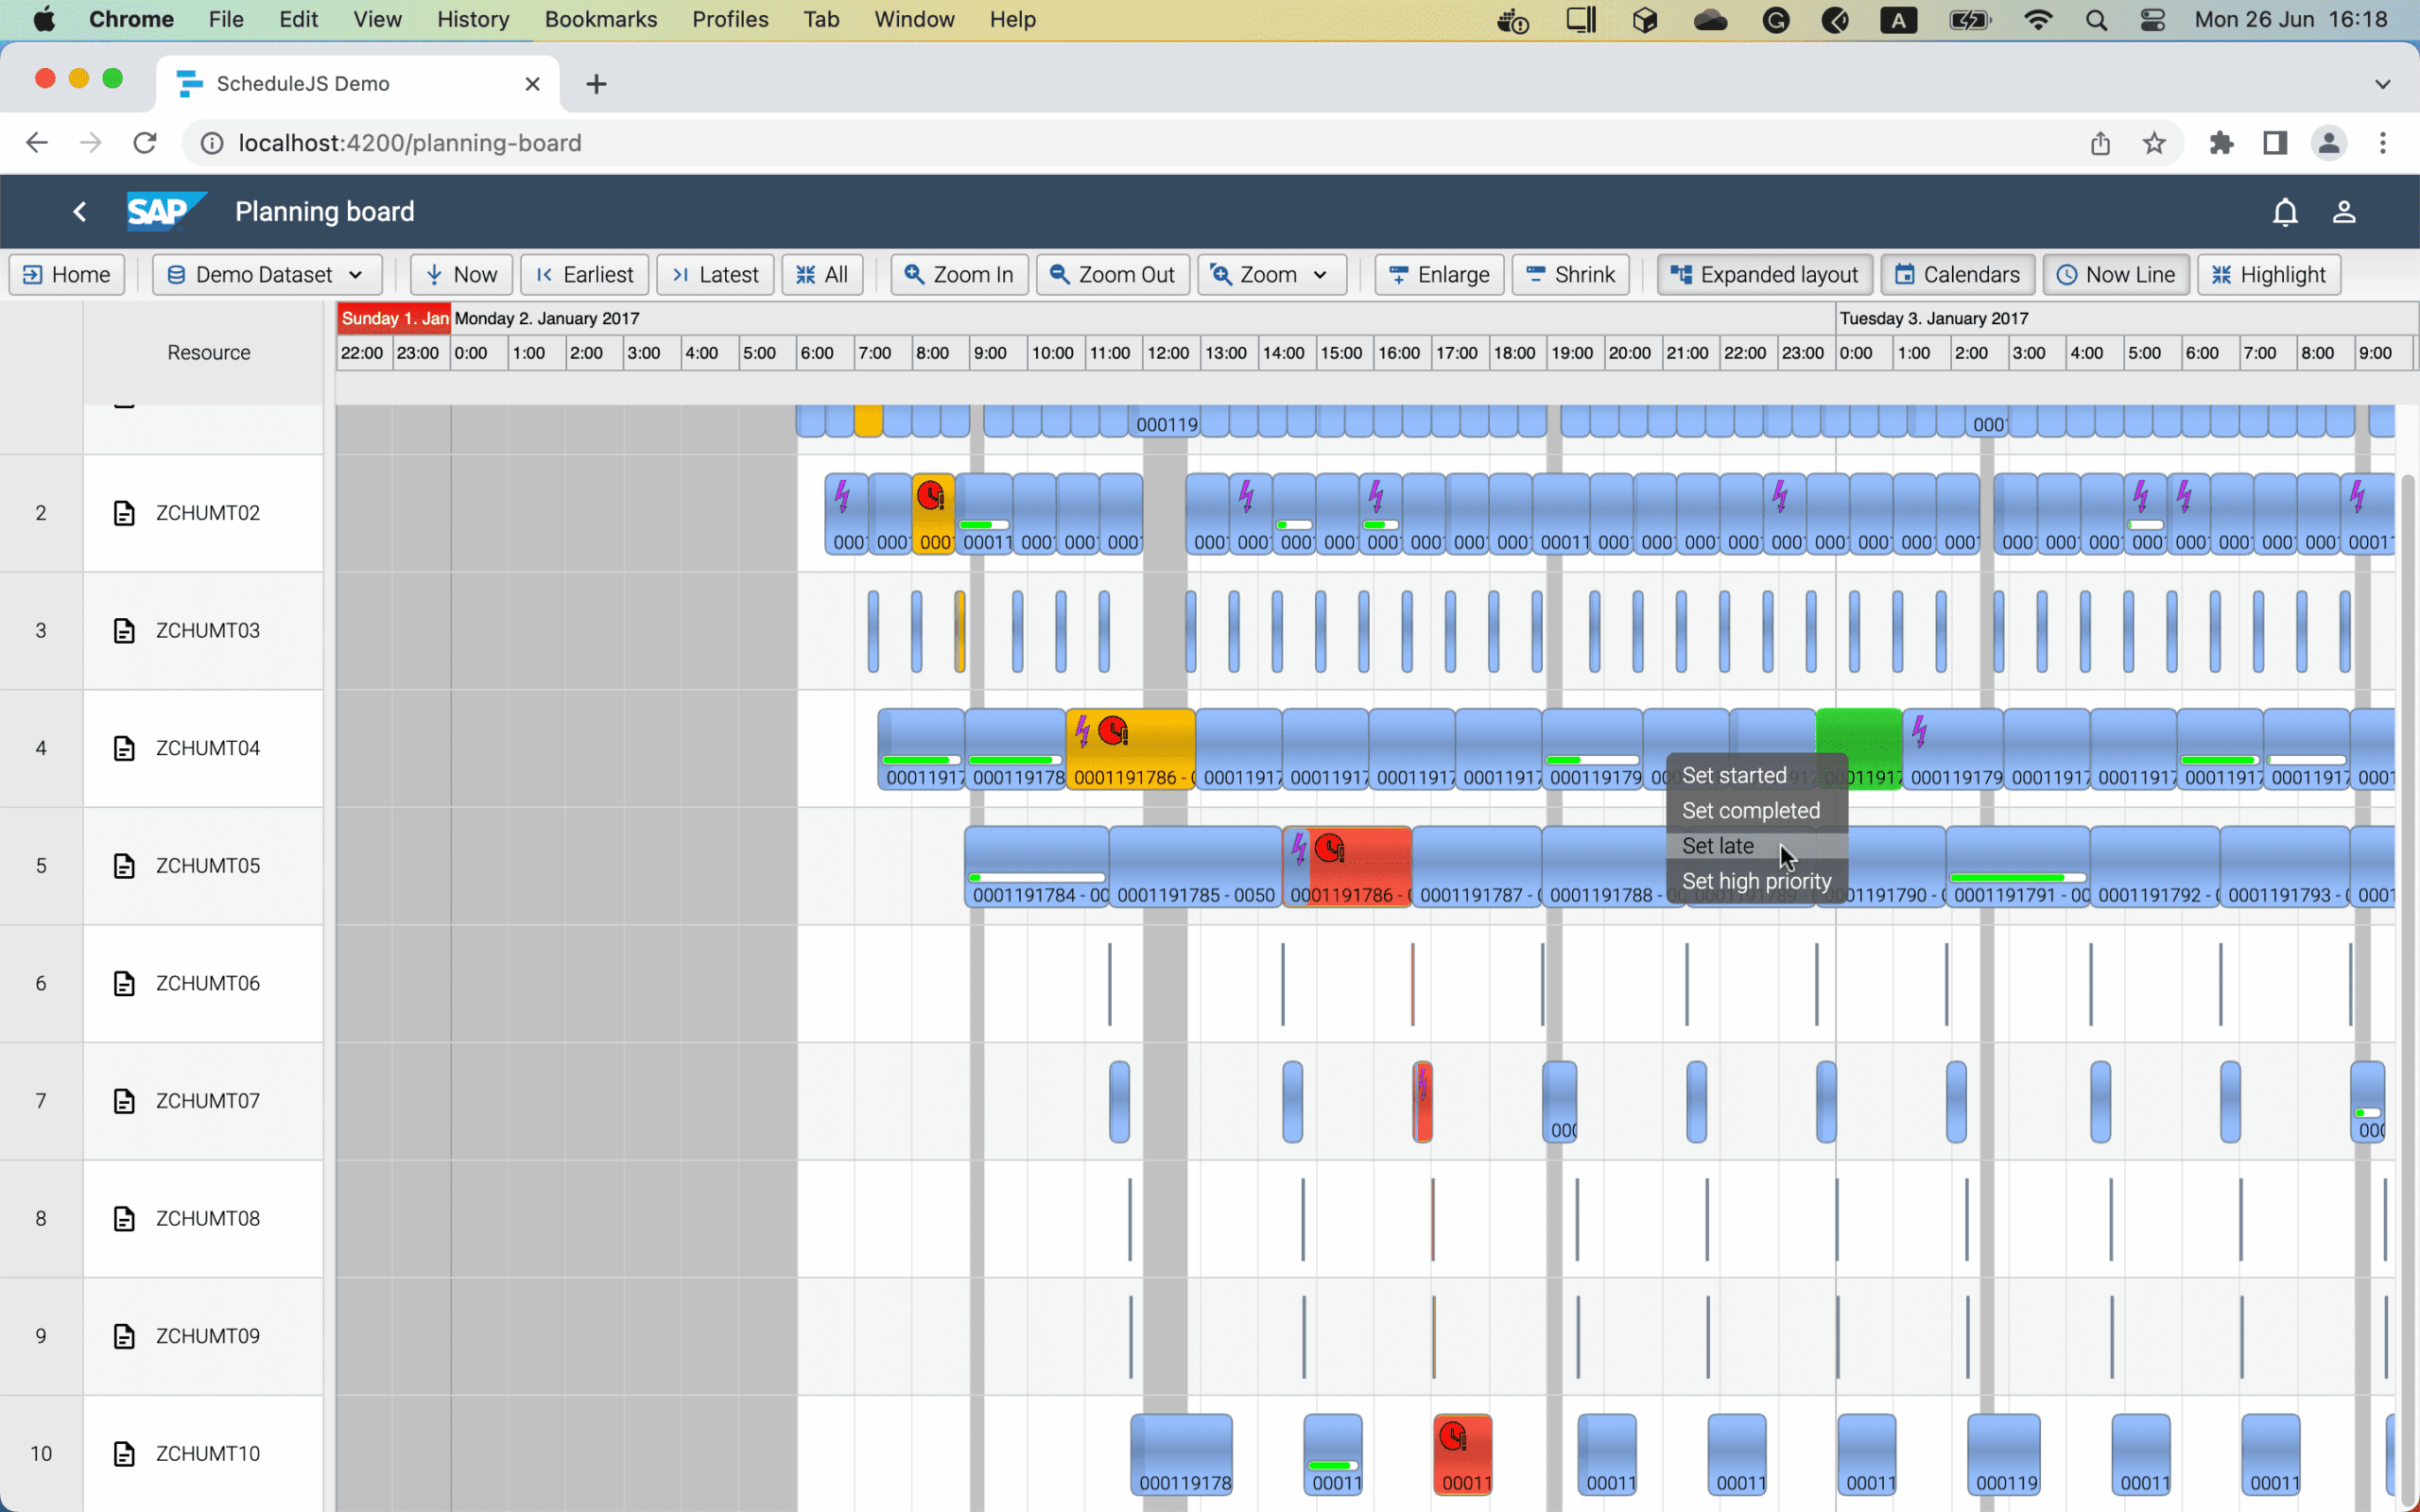Choose Set completed from the context menu
The height and width of the screenshot is (1512, 2420).
click(1751, 810)
